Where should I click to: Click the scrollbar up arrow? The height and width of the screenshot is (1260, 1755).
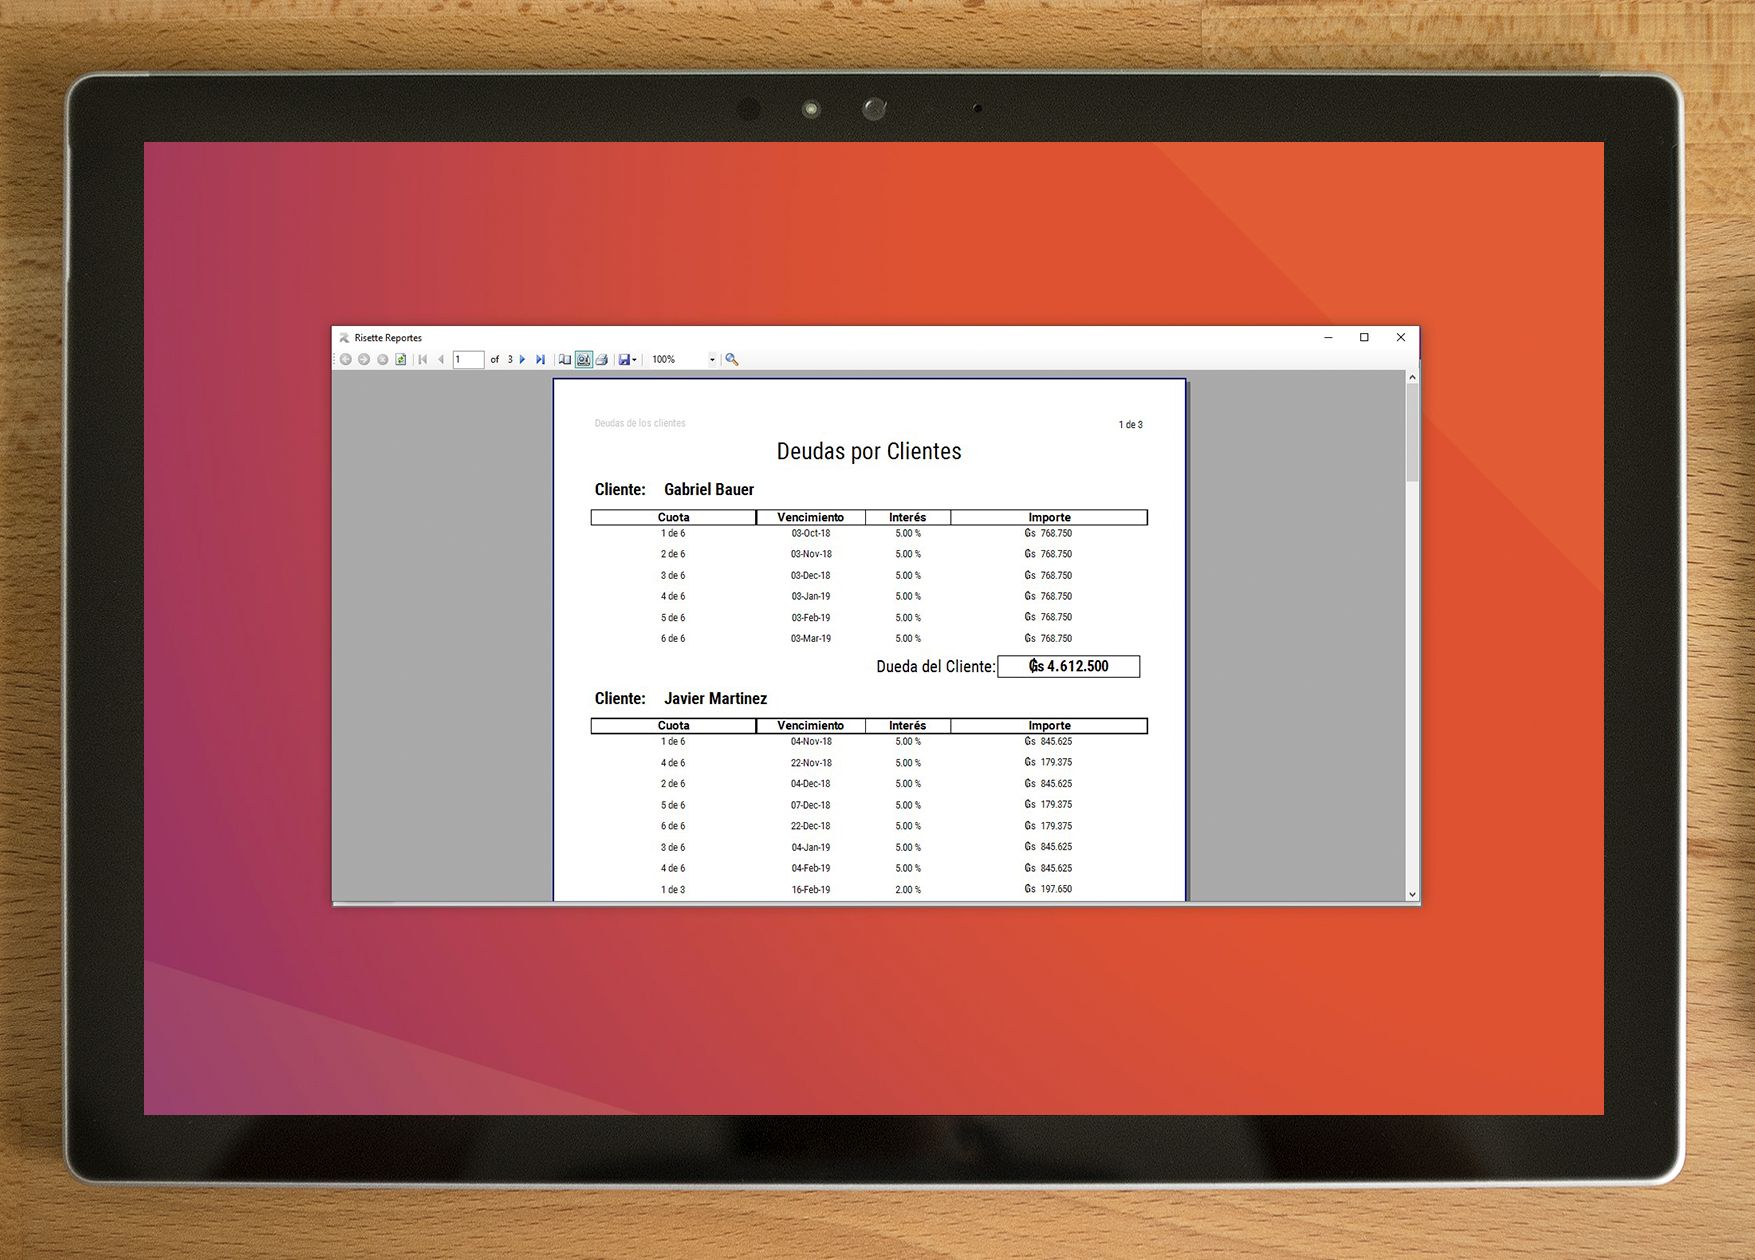1412,377
